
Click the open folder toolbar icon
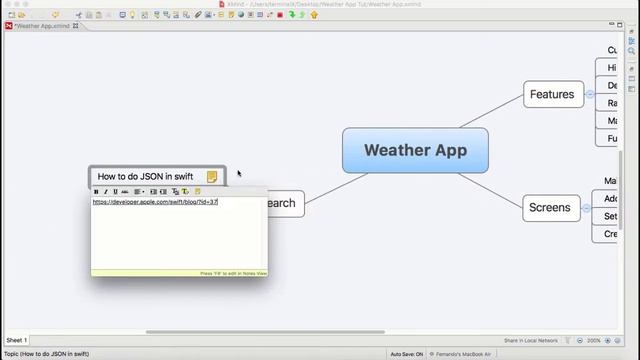[x=22, y=15]
